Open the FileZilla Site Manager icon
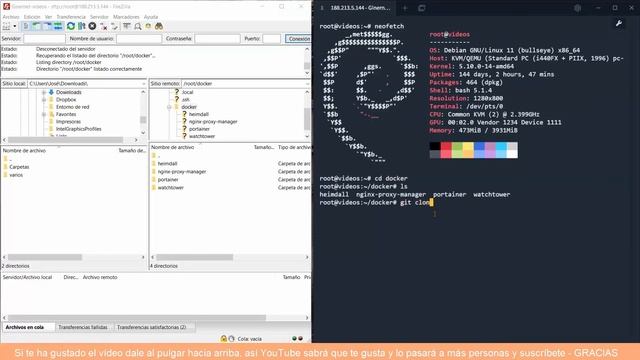640x360 pixels. [6, 26]
